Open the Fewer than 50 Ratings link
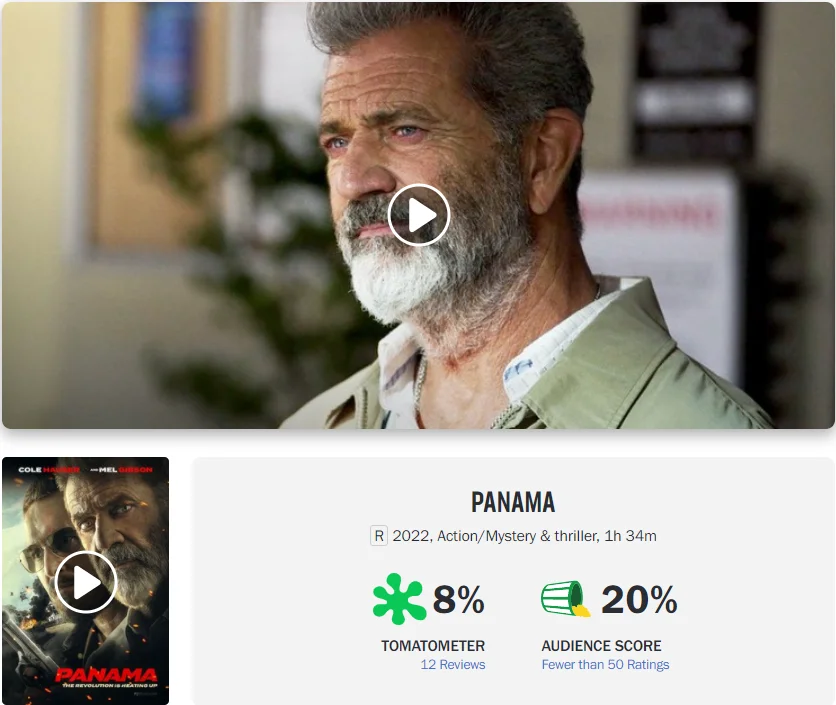This screenshot has height=705, width=836. tap(605, 664)
